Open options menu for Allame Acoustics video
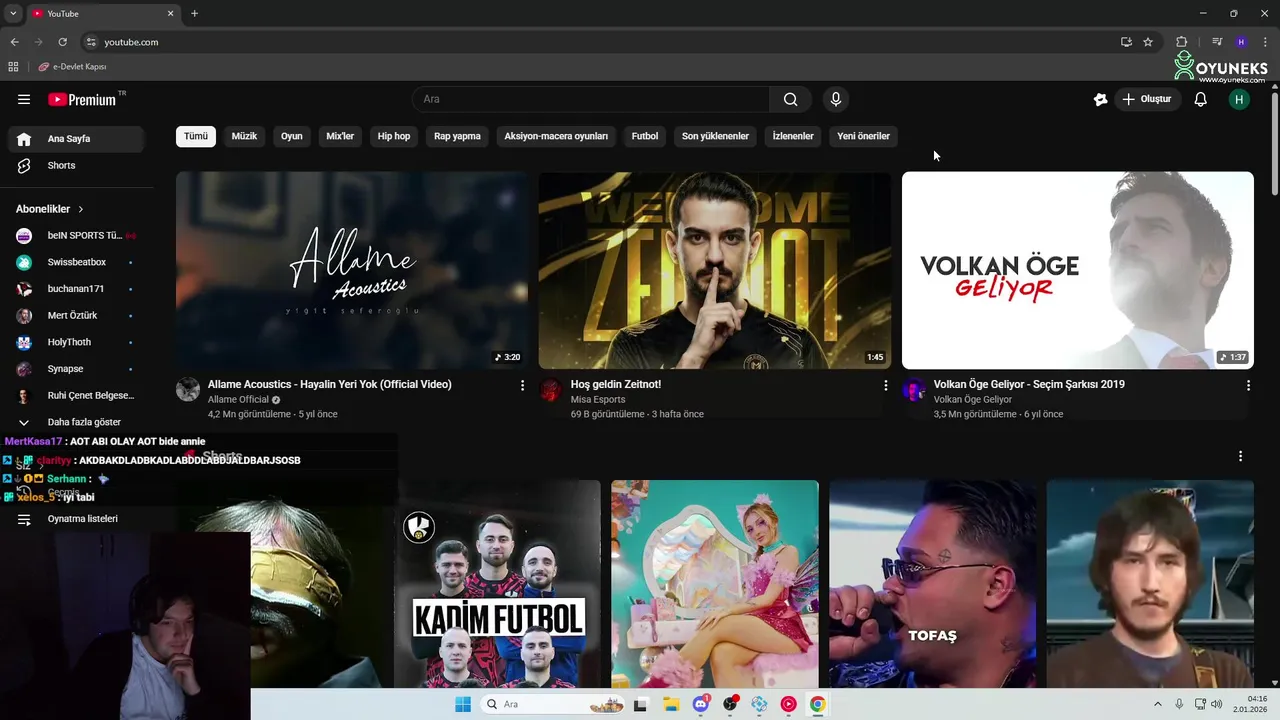 pos(522,385)
